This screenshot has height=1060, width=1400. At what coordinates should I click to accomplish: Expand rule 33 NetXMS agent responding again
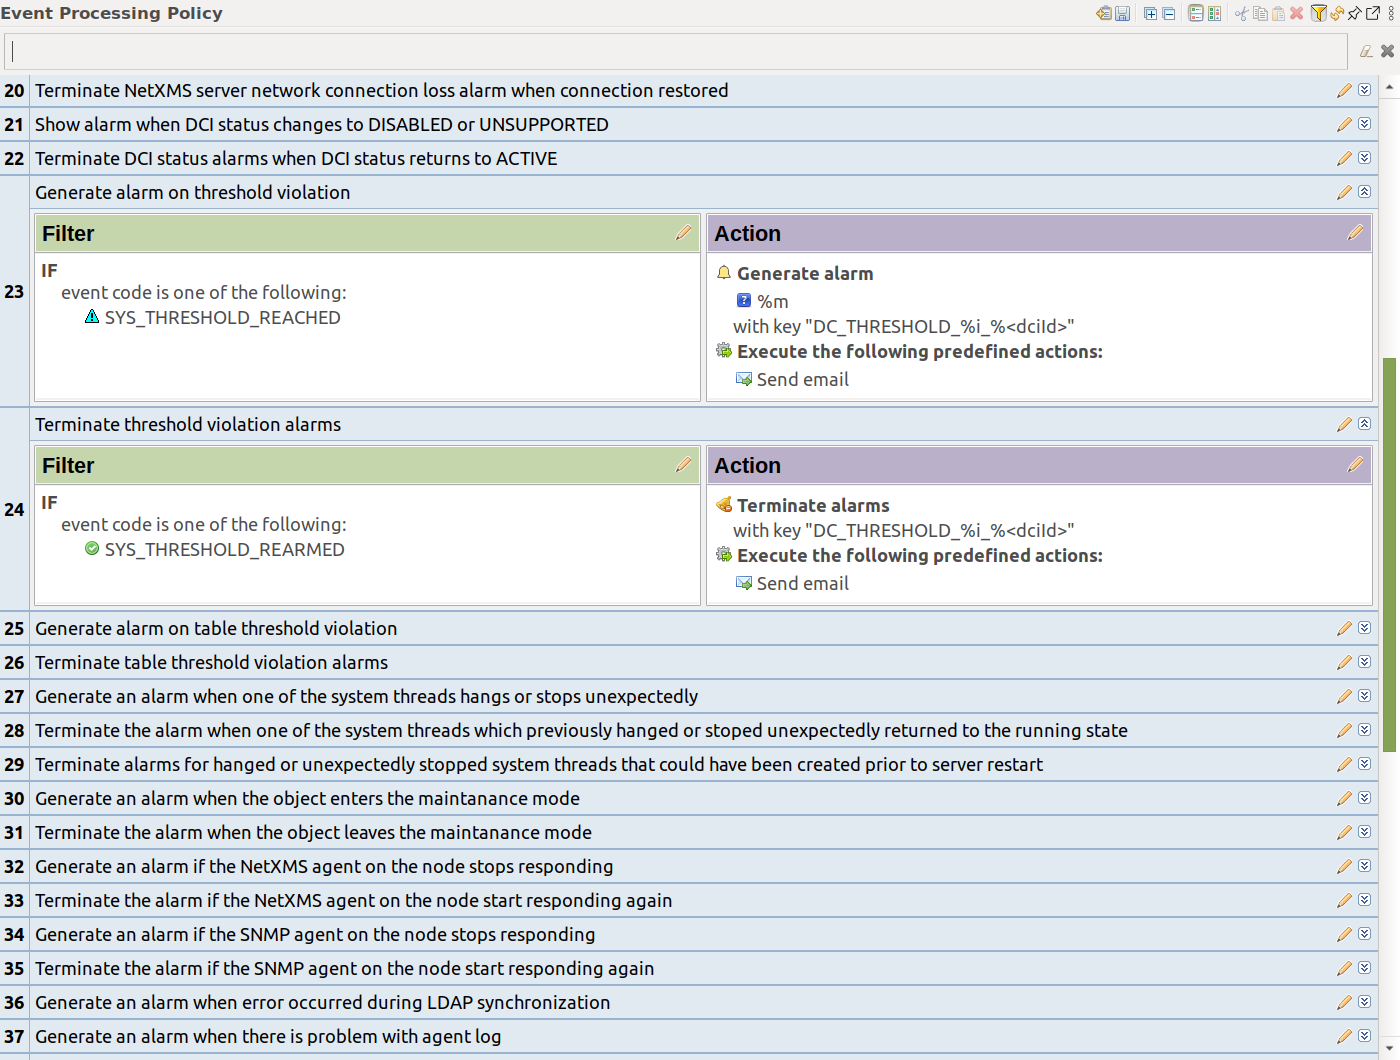pos(1364,900)
